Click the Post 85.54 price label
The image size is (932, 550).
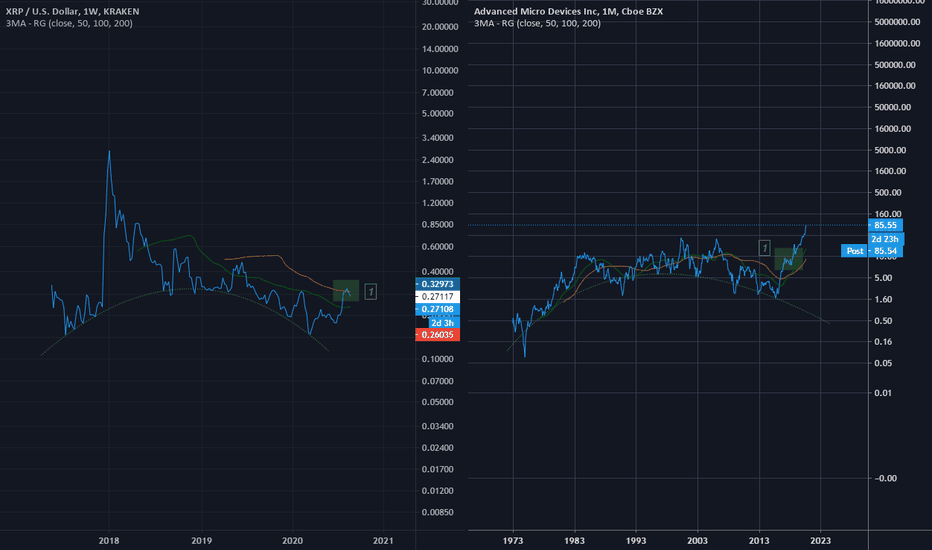click(871, 251)
